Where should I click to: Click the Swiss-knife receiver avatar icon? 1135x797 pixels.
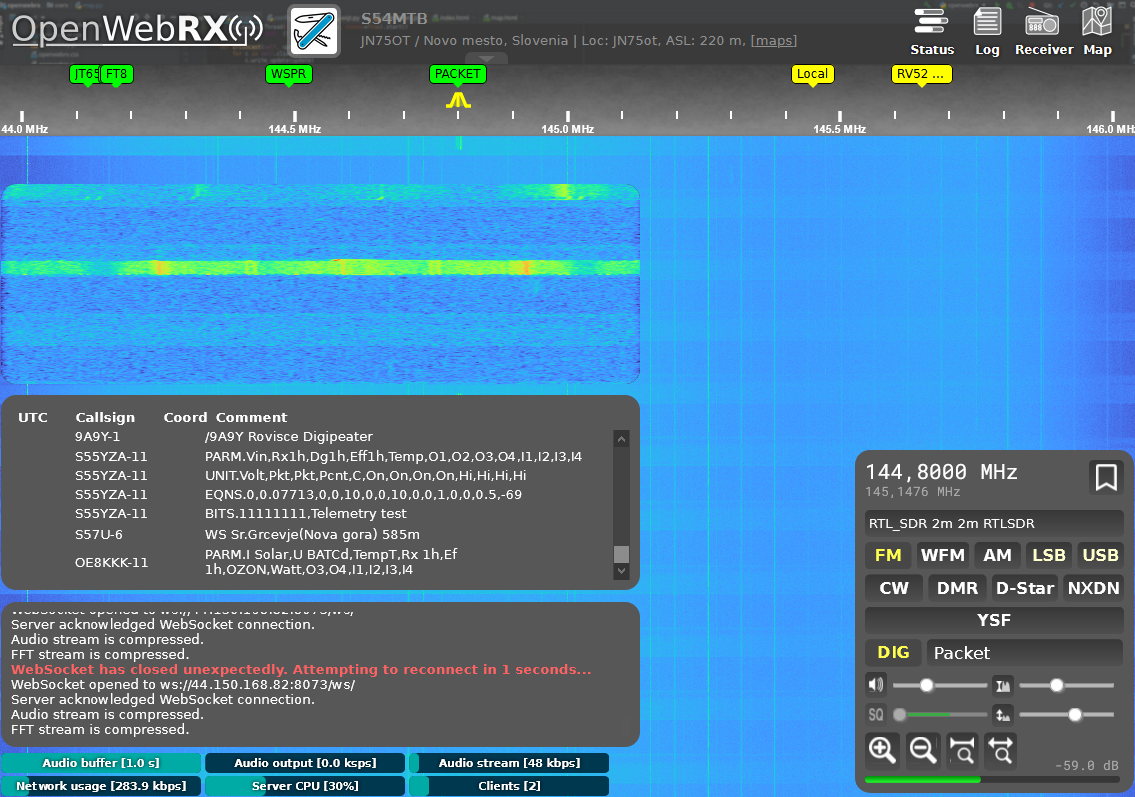[x=314, y=31]
